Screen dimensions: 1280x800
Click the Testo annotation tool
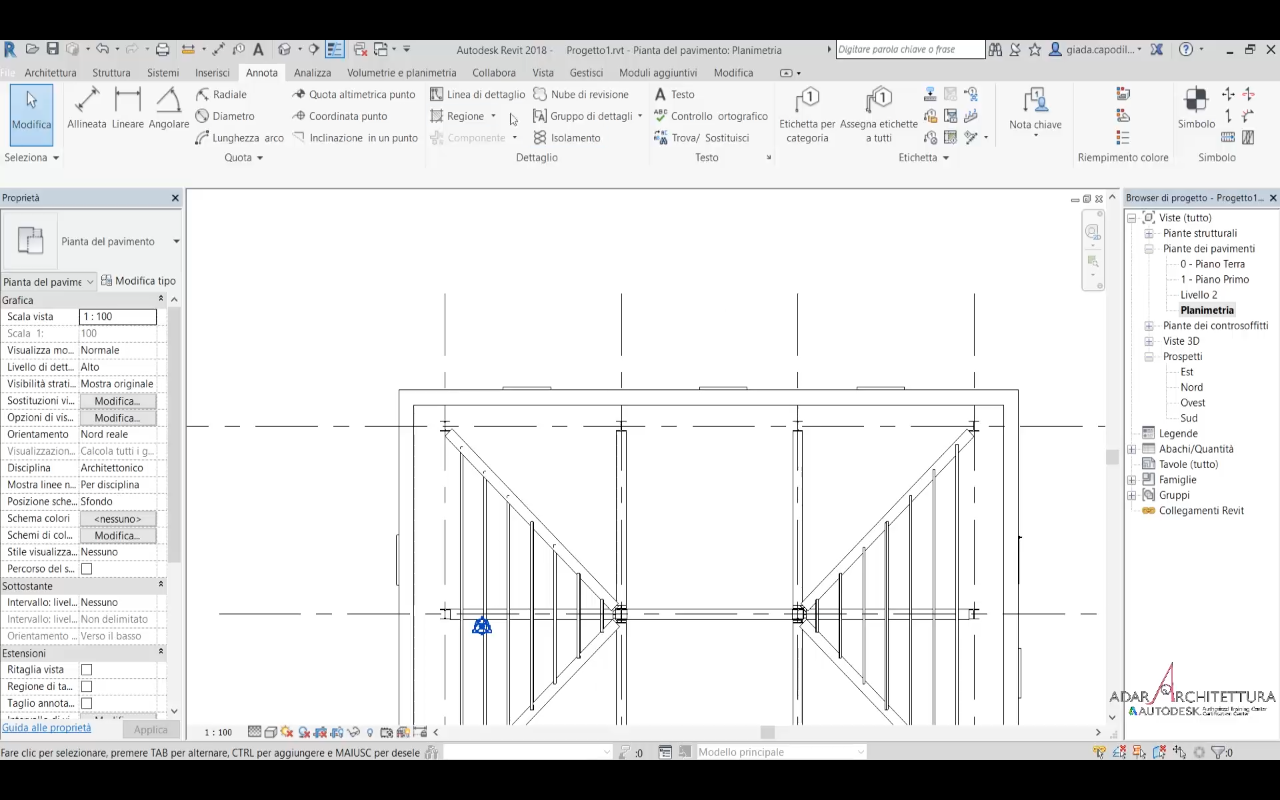(674, 94)
